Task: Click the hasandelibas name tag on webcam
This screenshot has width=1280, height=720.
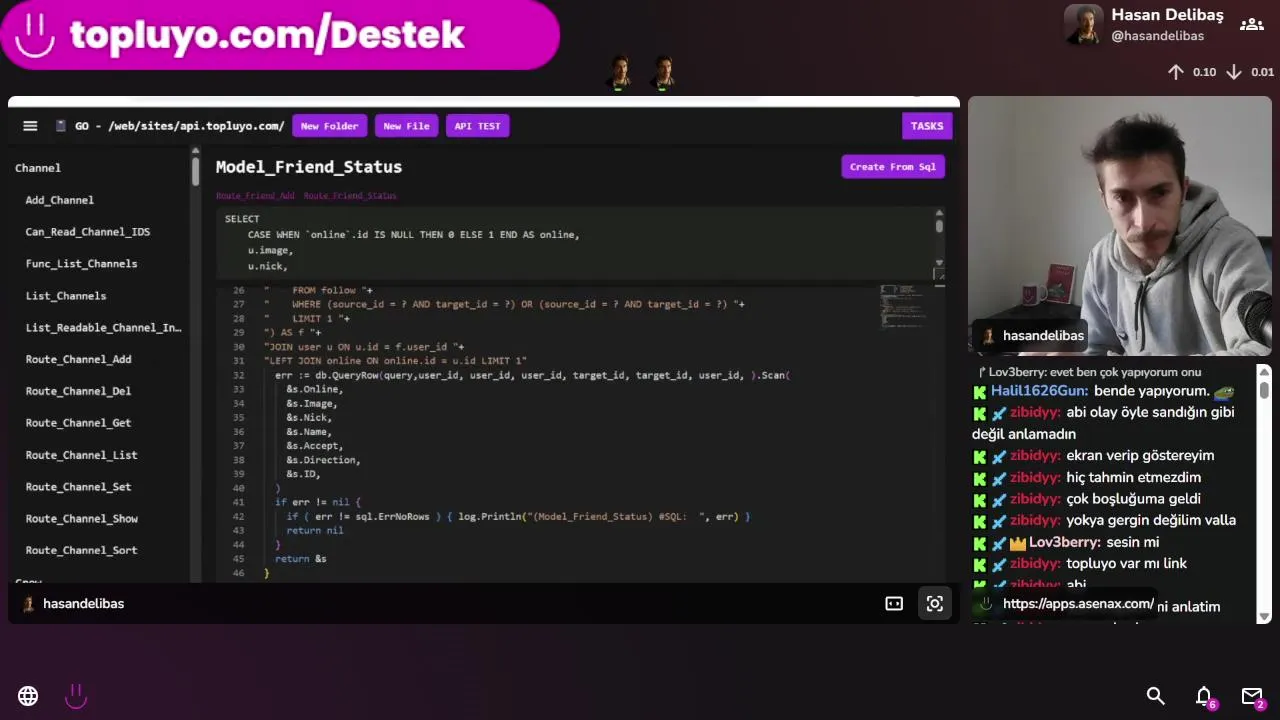Action: click(1030, 336)
